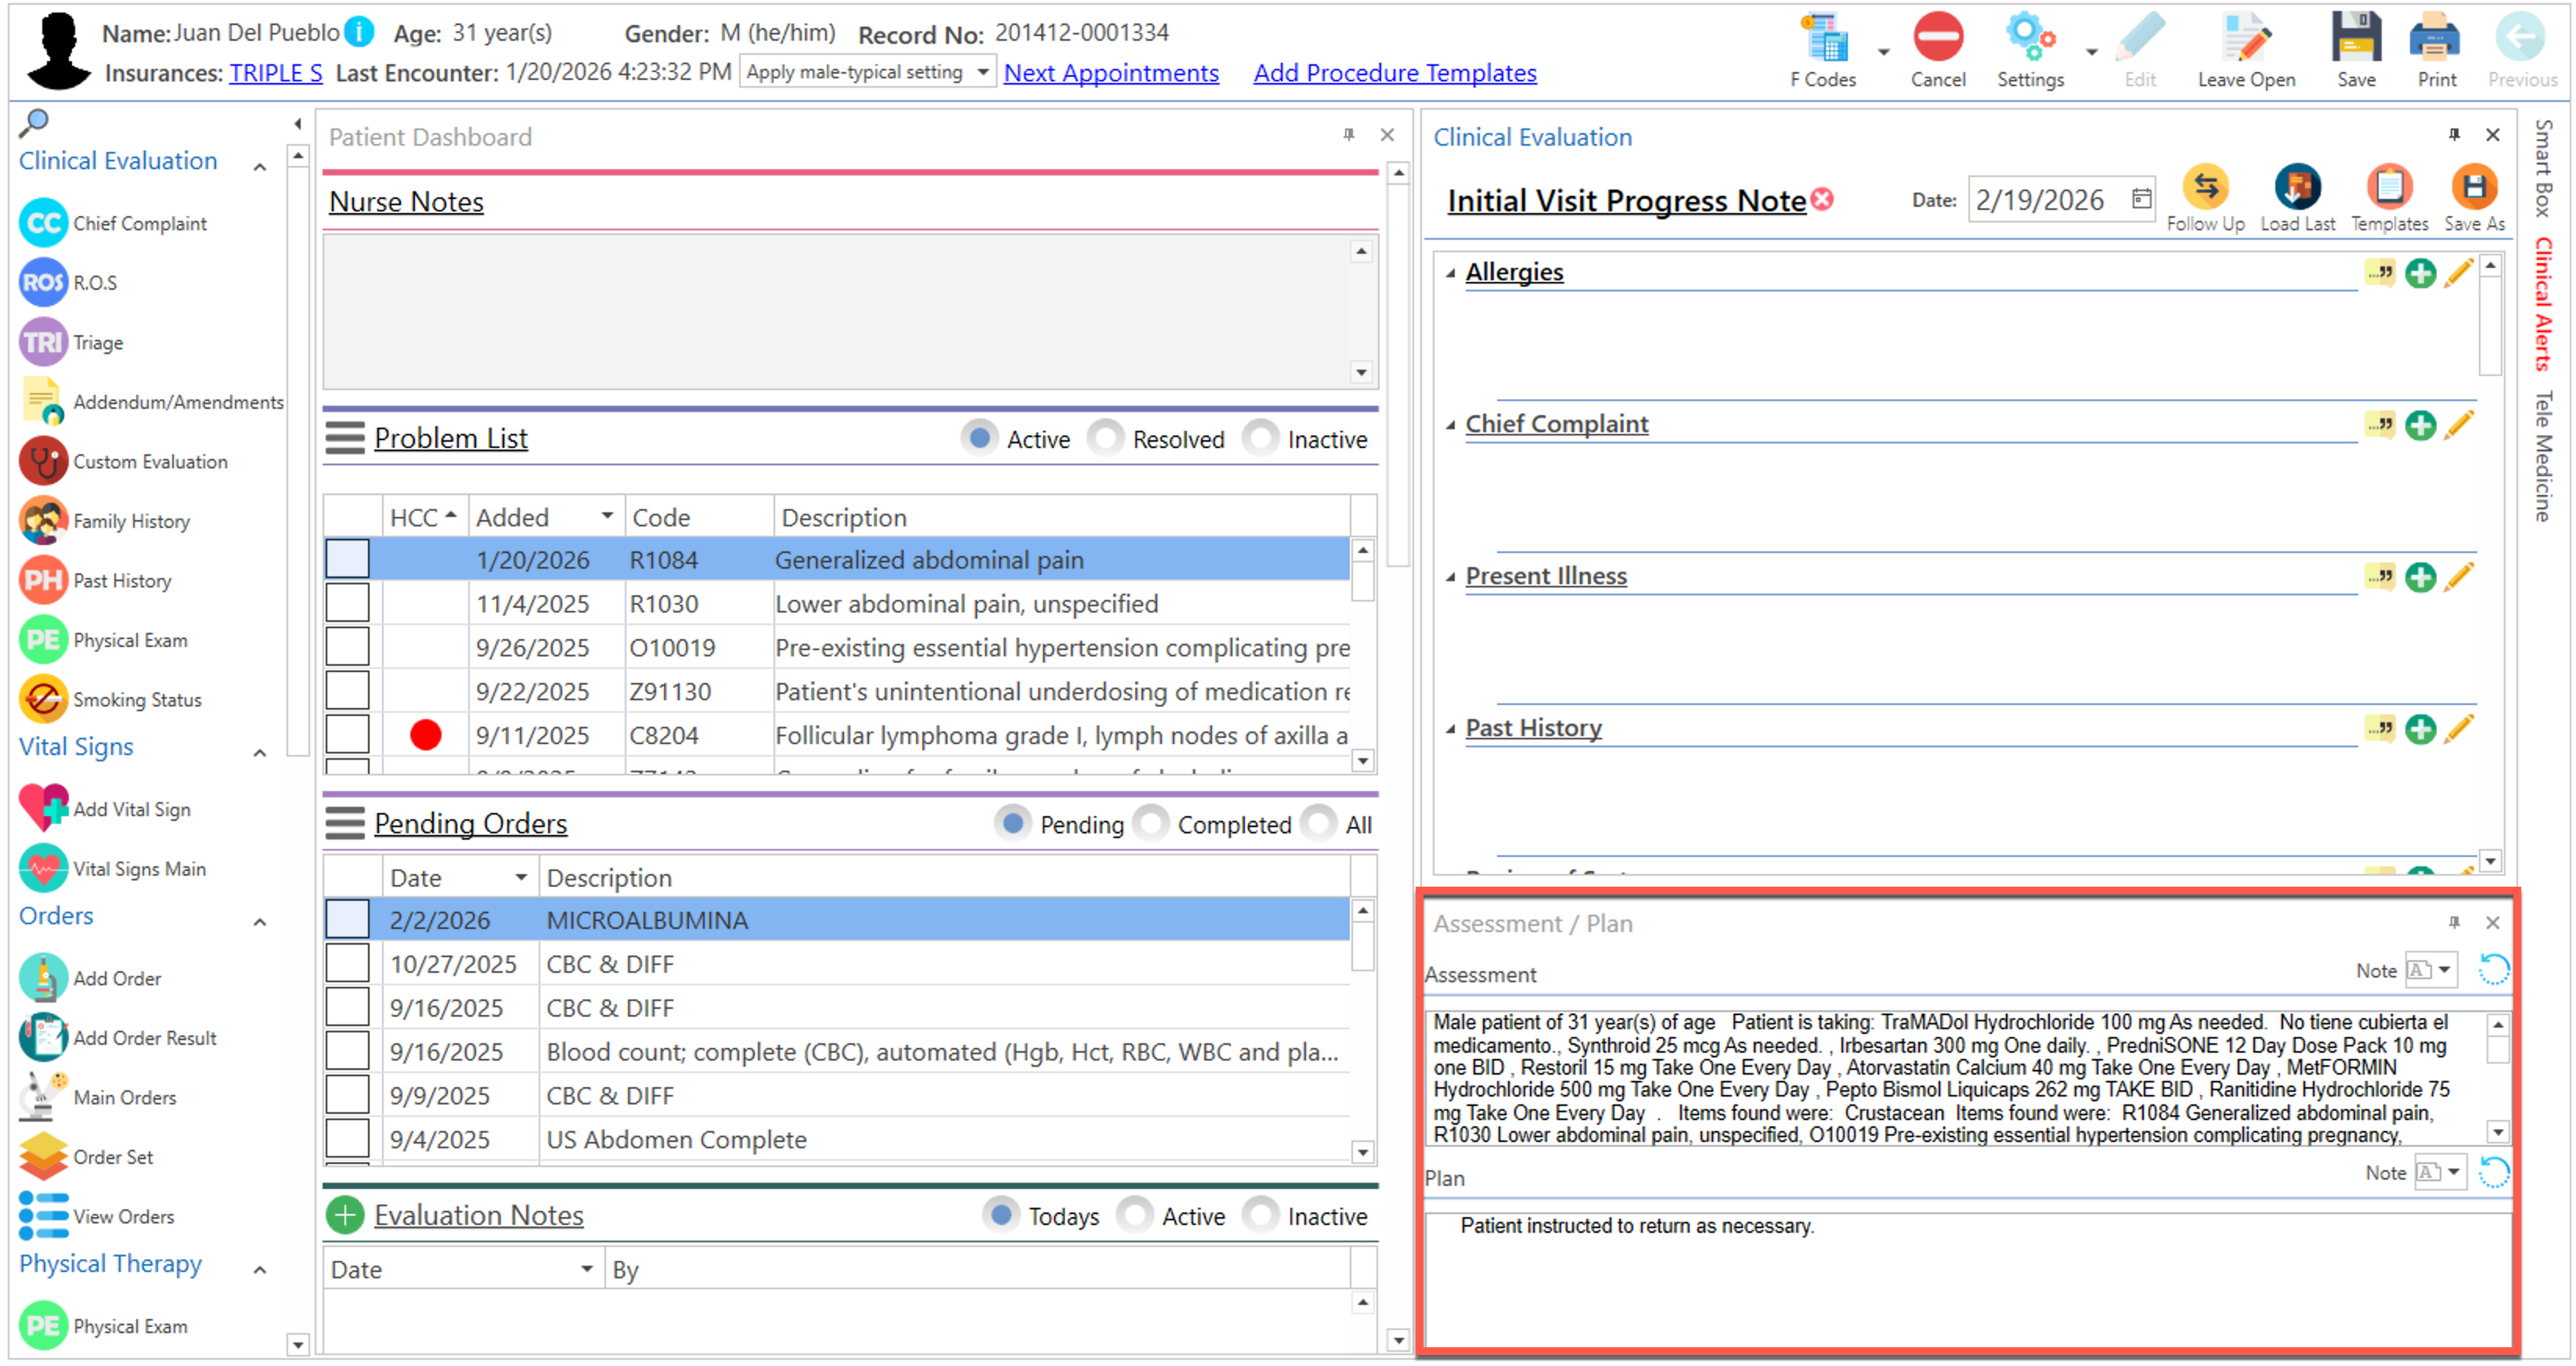Select the Resolved problem list filter
Image resolution: width=2576 pixels, height=1366 pixels.
[1105, 439]
